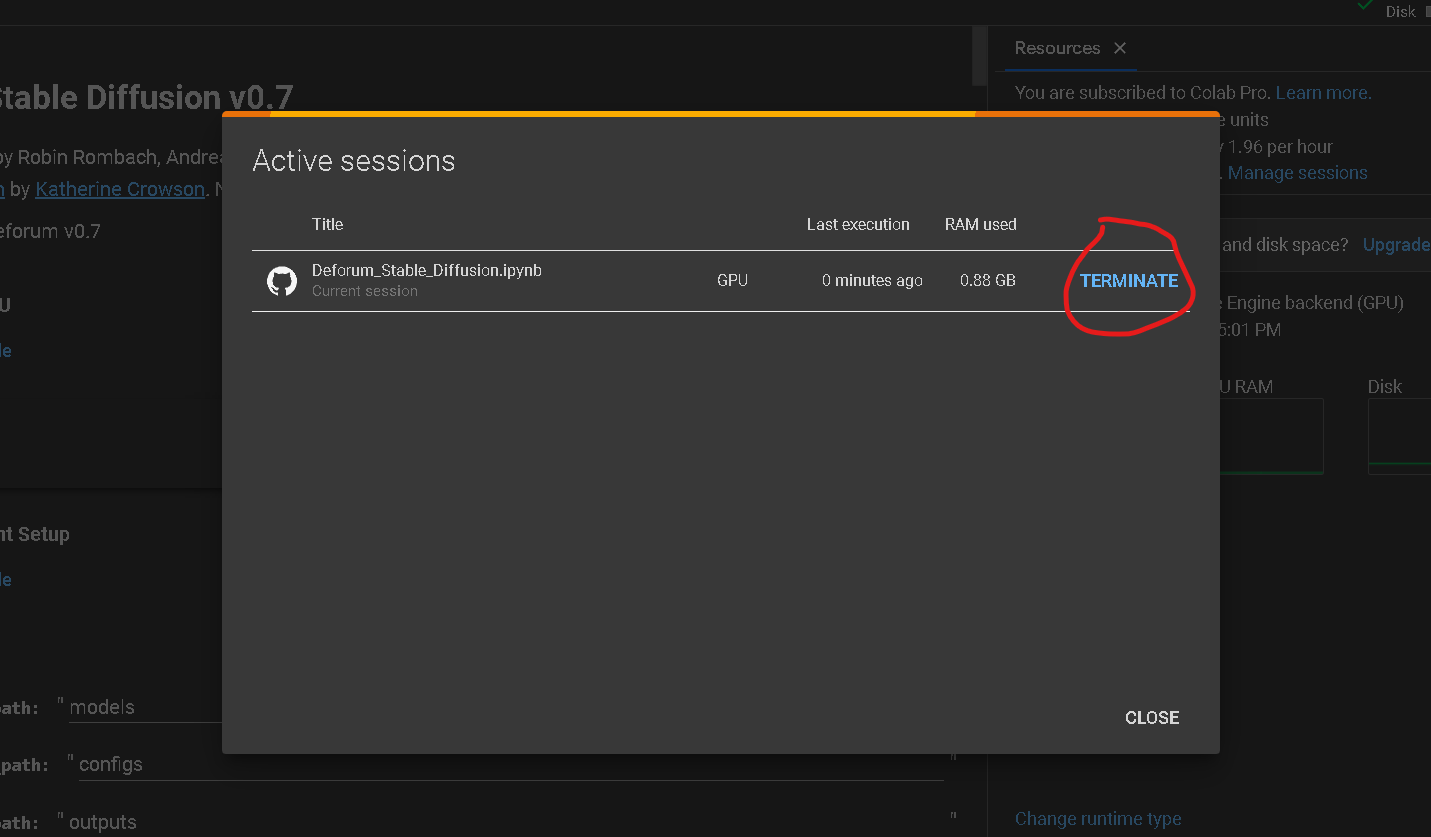Click the 'Last execution' column header
Screen dimensions: 1431x837
[858, 225]
